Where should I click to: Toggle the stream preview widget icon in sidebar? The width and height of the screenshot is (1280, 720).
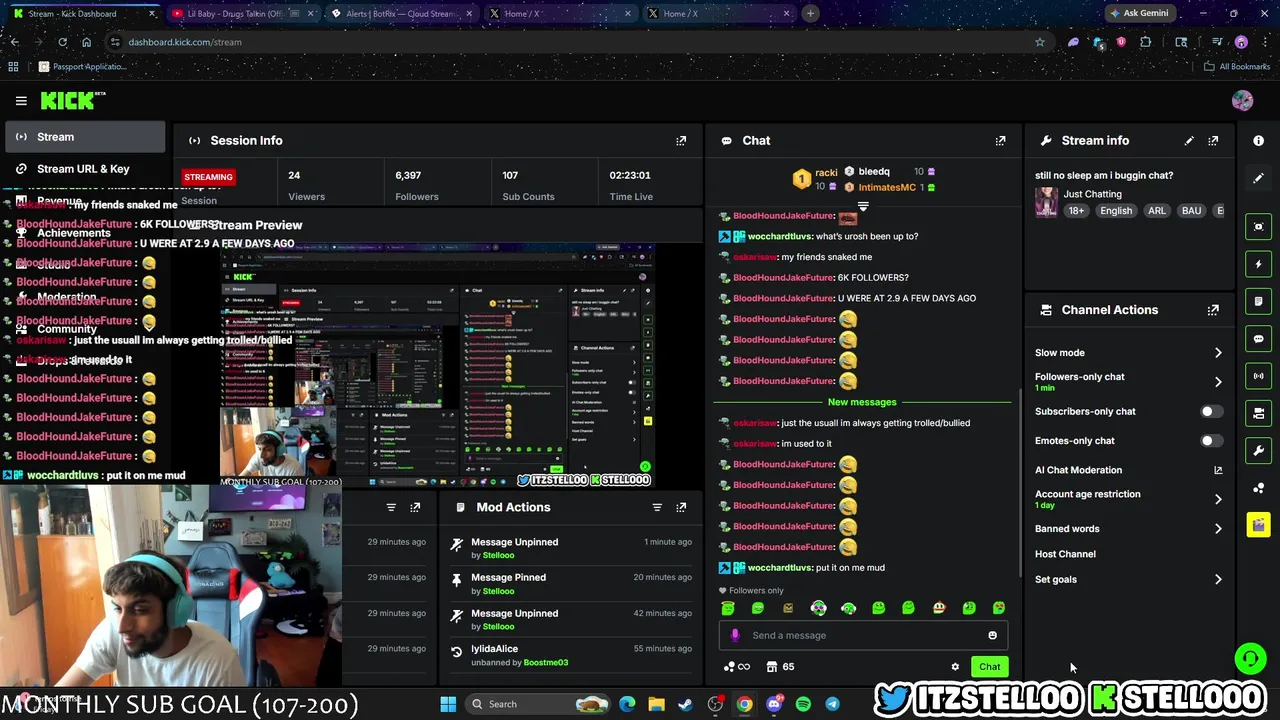pos(1258,227)
